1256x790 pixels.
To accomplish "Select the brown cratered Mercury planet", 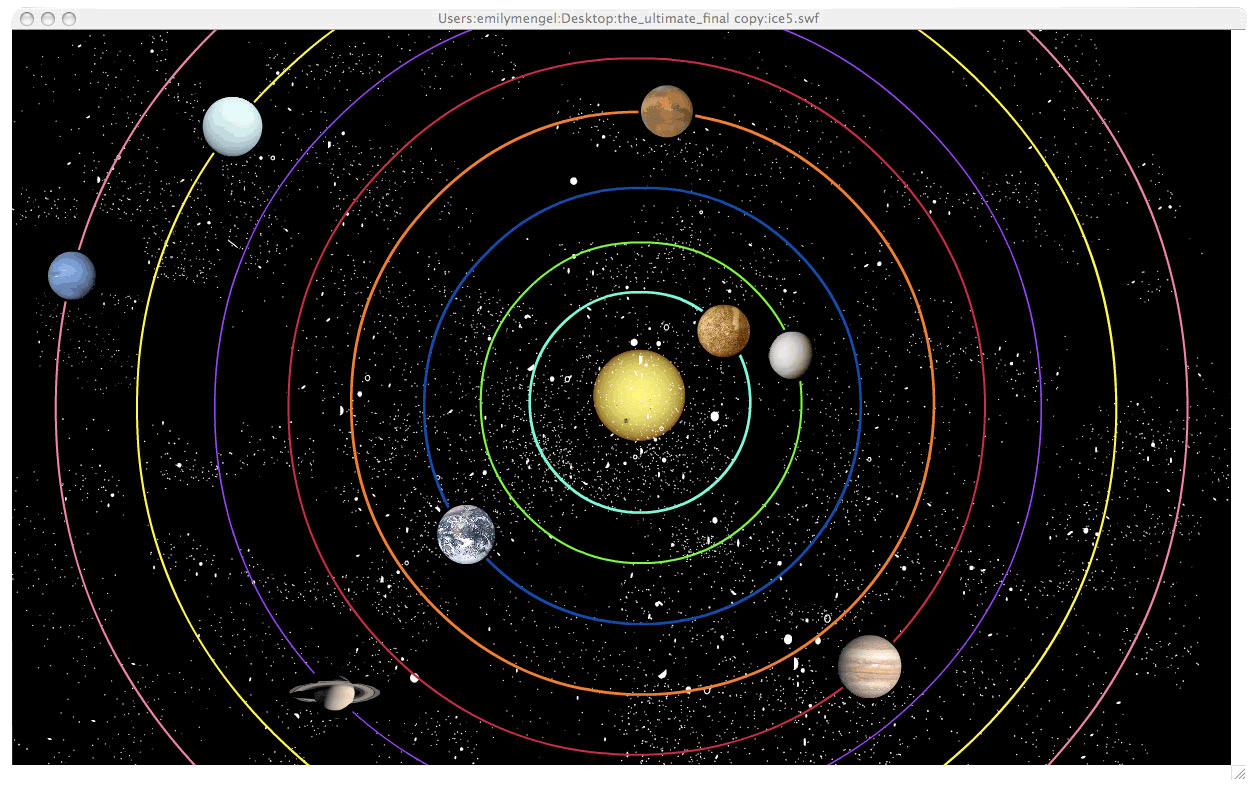I will point(724,330).
